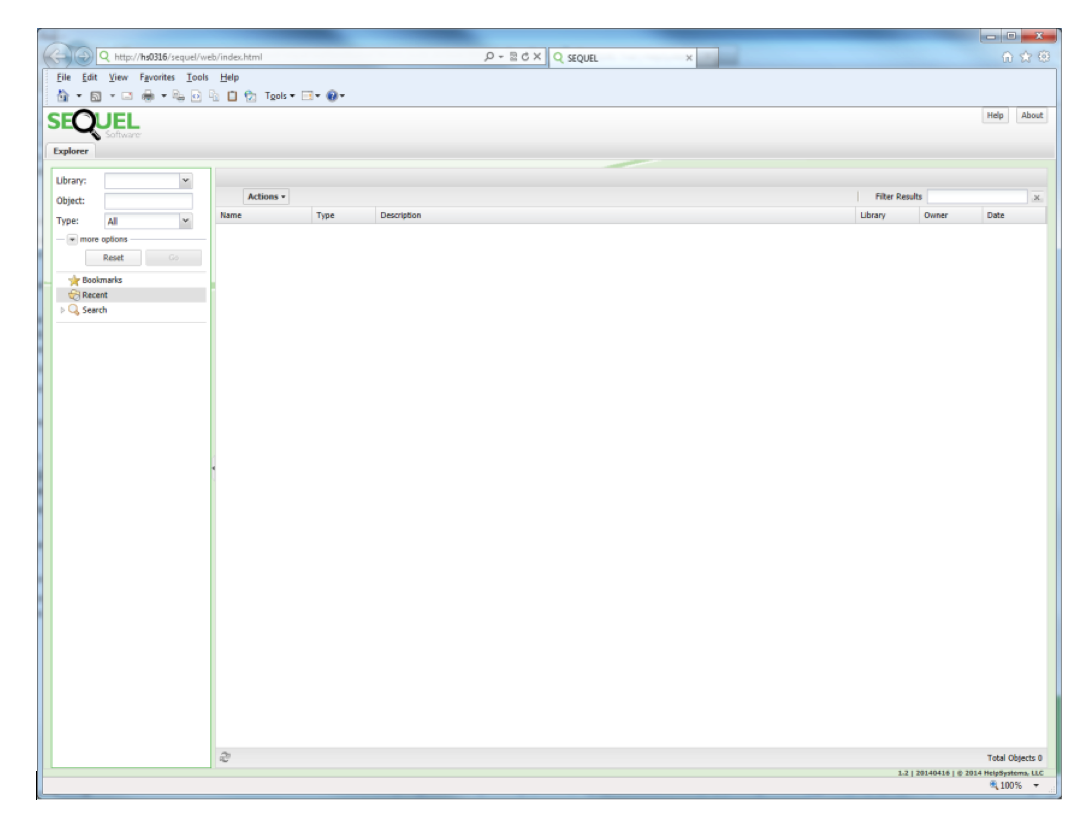Click the Print icon in the browser toolbar
The width and height of the screenshot is (1086, 821).
(x=148, y=96)
